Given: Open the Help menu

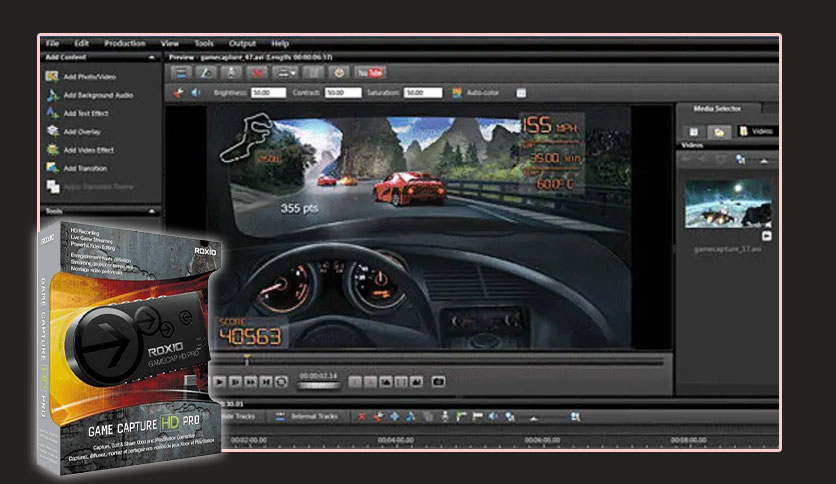Looking at the screenshot, I should point(280,44).
